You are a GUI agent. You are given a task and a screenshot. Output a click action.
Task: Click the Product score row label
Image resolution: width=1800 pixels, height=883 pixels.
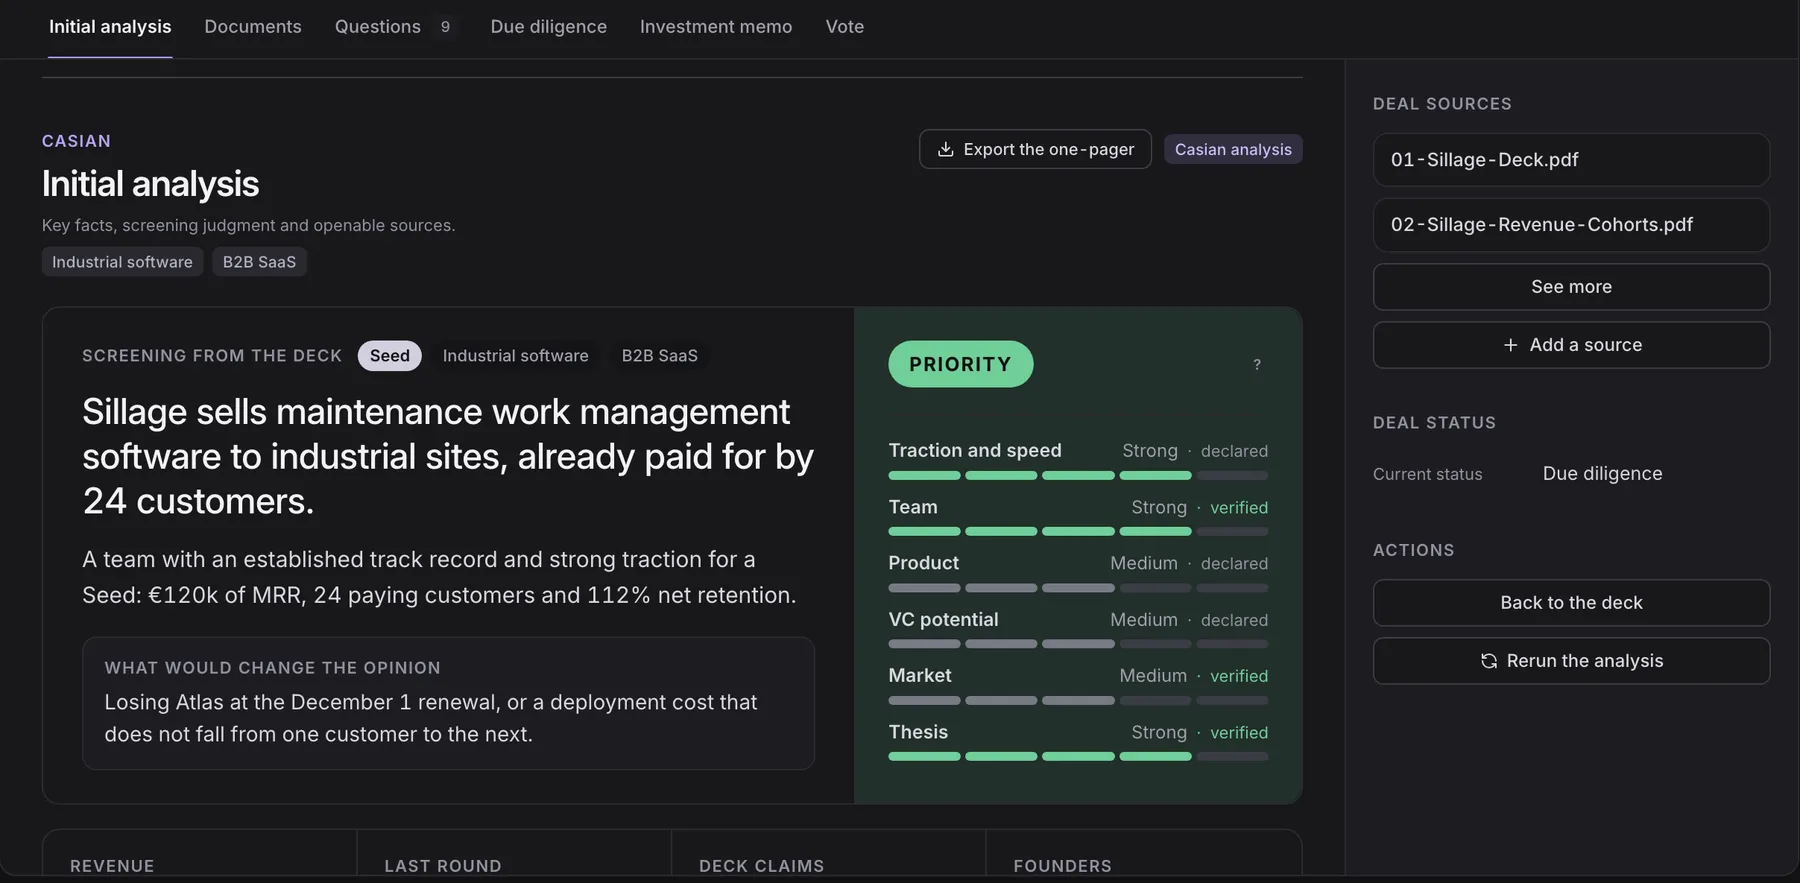pyautogui.click(x=923, y=563)
